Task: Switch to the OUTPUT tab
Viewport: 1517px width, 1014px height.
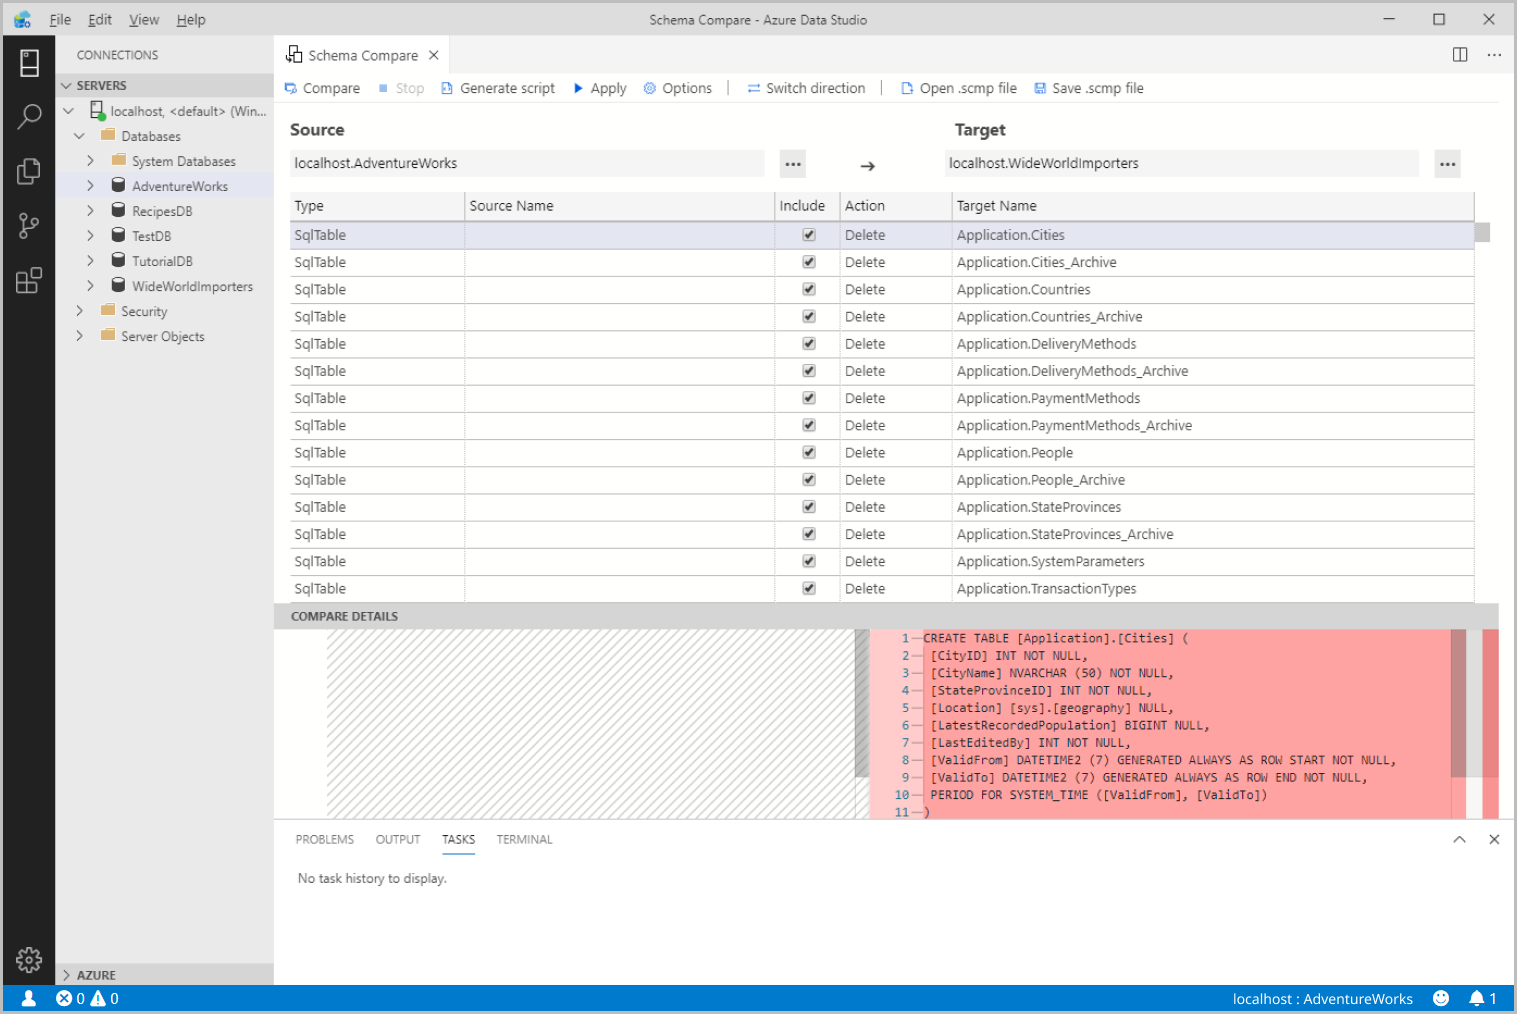Action: [x=398, y=840]
